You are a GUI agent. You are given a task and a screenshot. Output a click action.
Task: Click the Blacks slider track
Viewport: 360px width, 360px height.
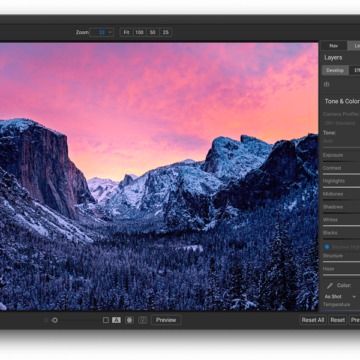341,239
